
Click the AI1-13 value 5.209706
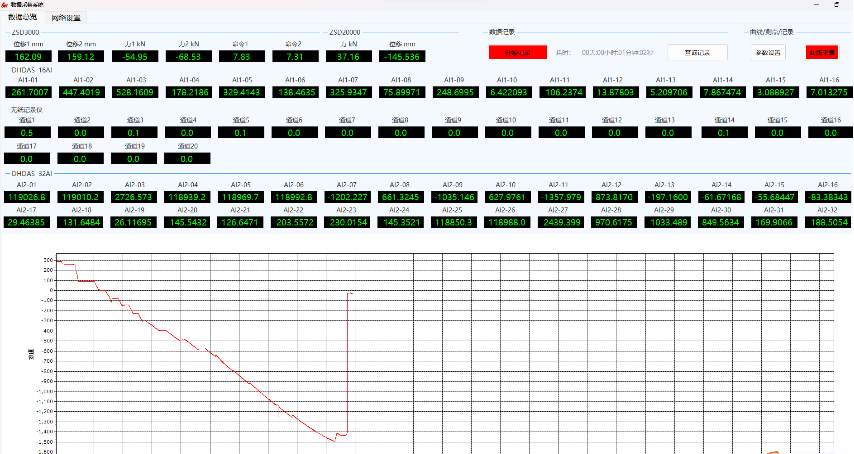tap(668, 93)
